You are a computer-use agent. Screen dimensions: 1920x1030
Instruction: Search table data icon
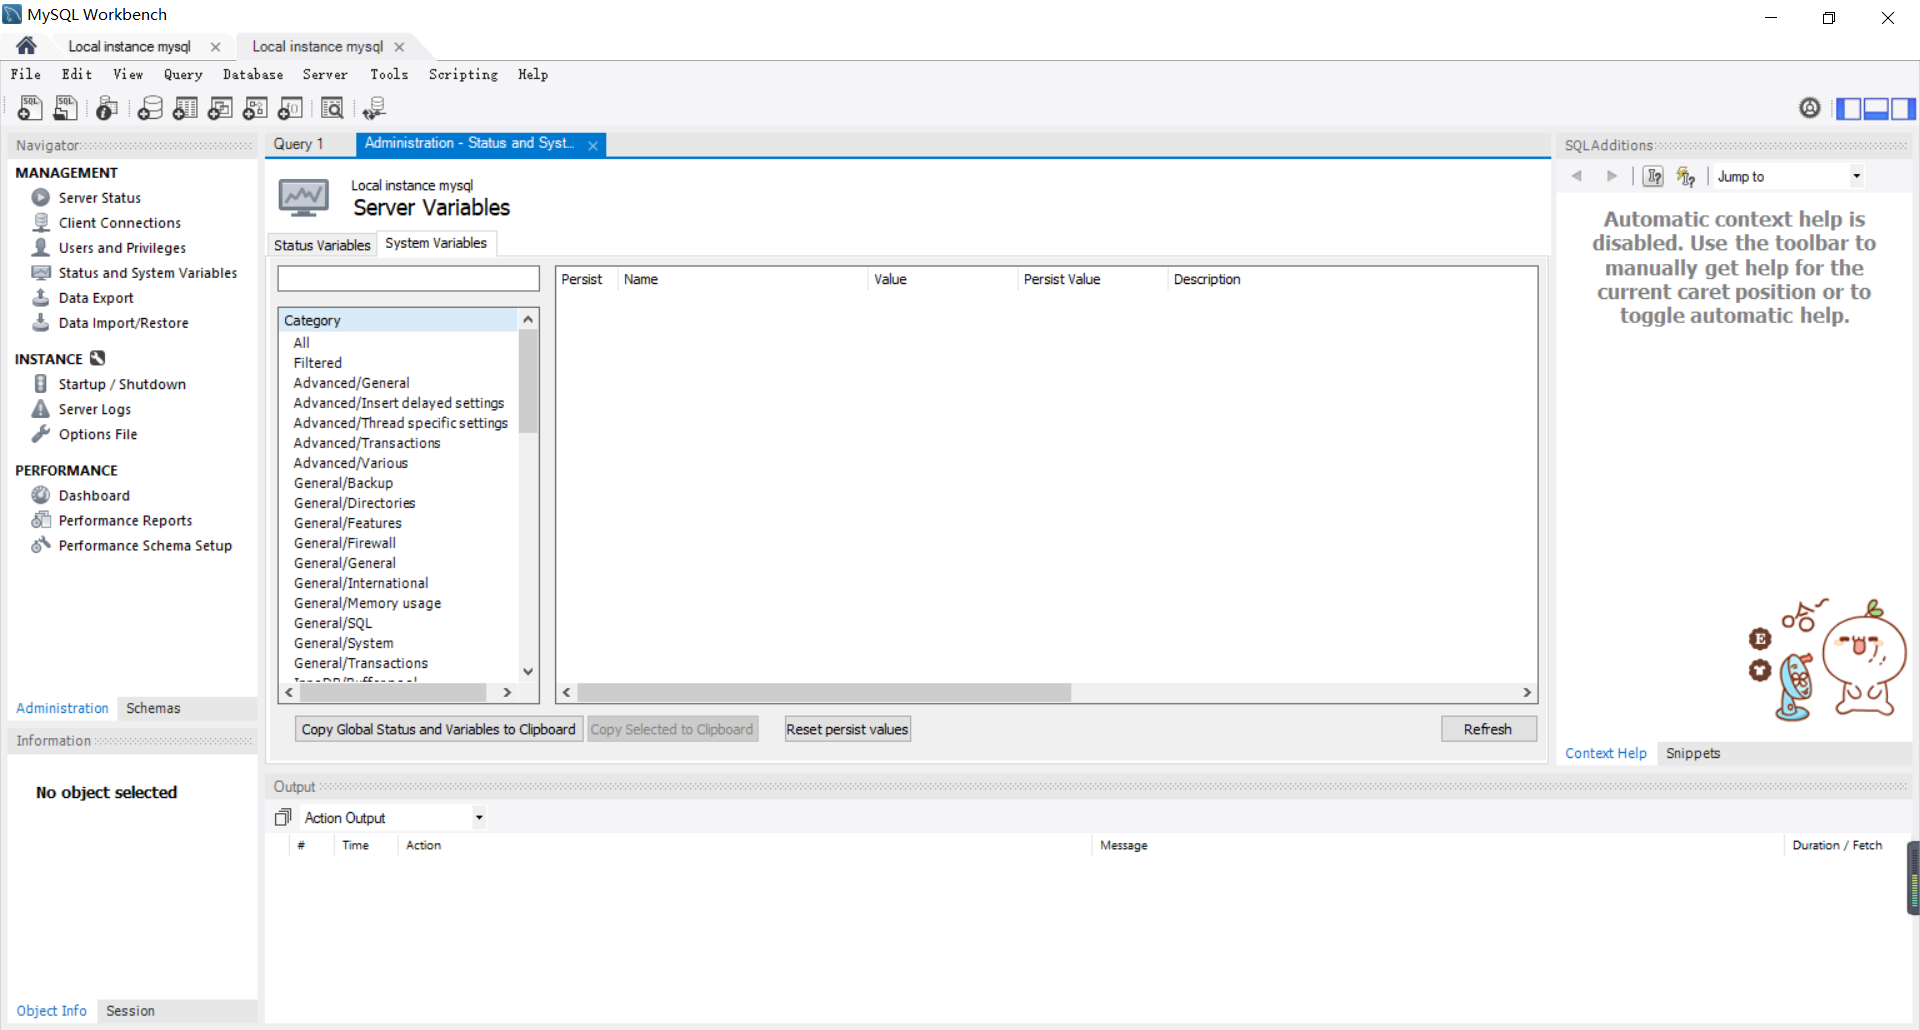coord(332,108)
